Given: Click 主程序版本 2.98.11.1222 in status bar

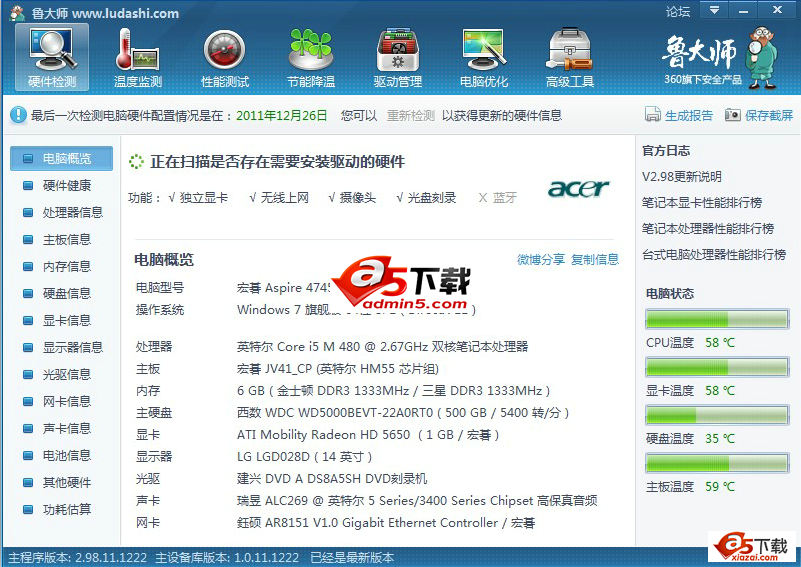Looking at the screenshot, I should pos(78,557).
